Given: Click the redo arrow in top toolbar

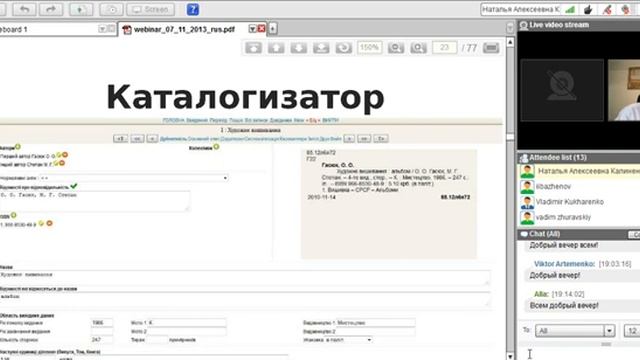Looking at the screenshot, I should tap(51, 9).
